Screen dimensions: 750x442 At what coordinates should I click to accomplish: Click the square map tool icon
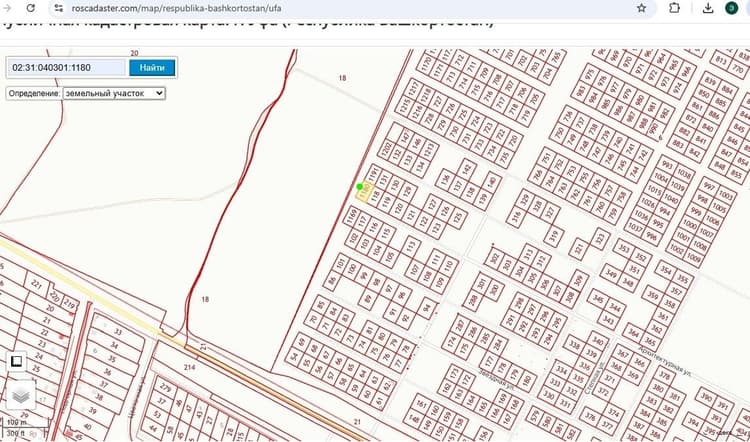[16, 361]
